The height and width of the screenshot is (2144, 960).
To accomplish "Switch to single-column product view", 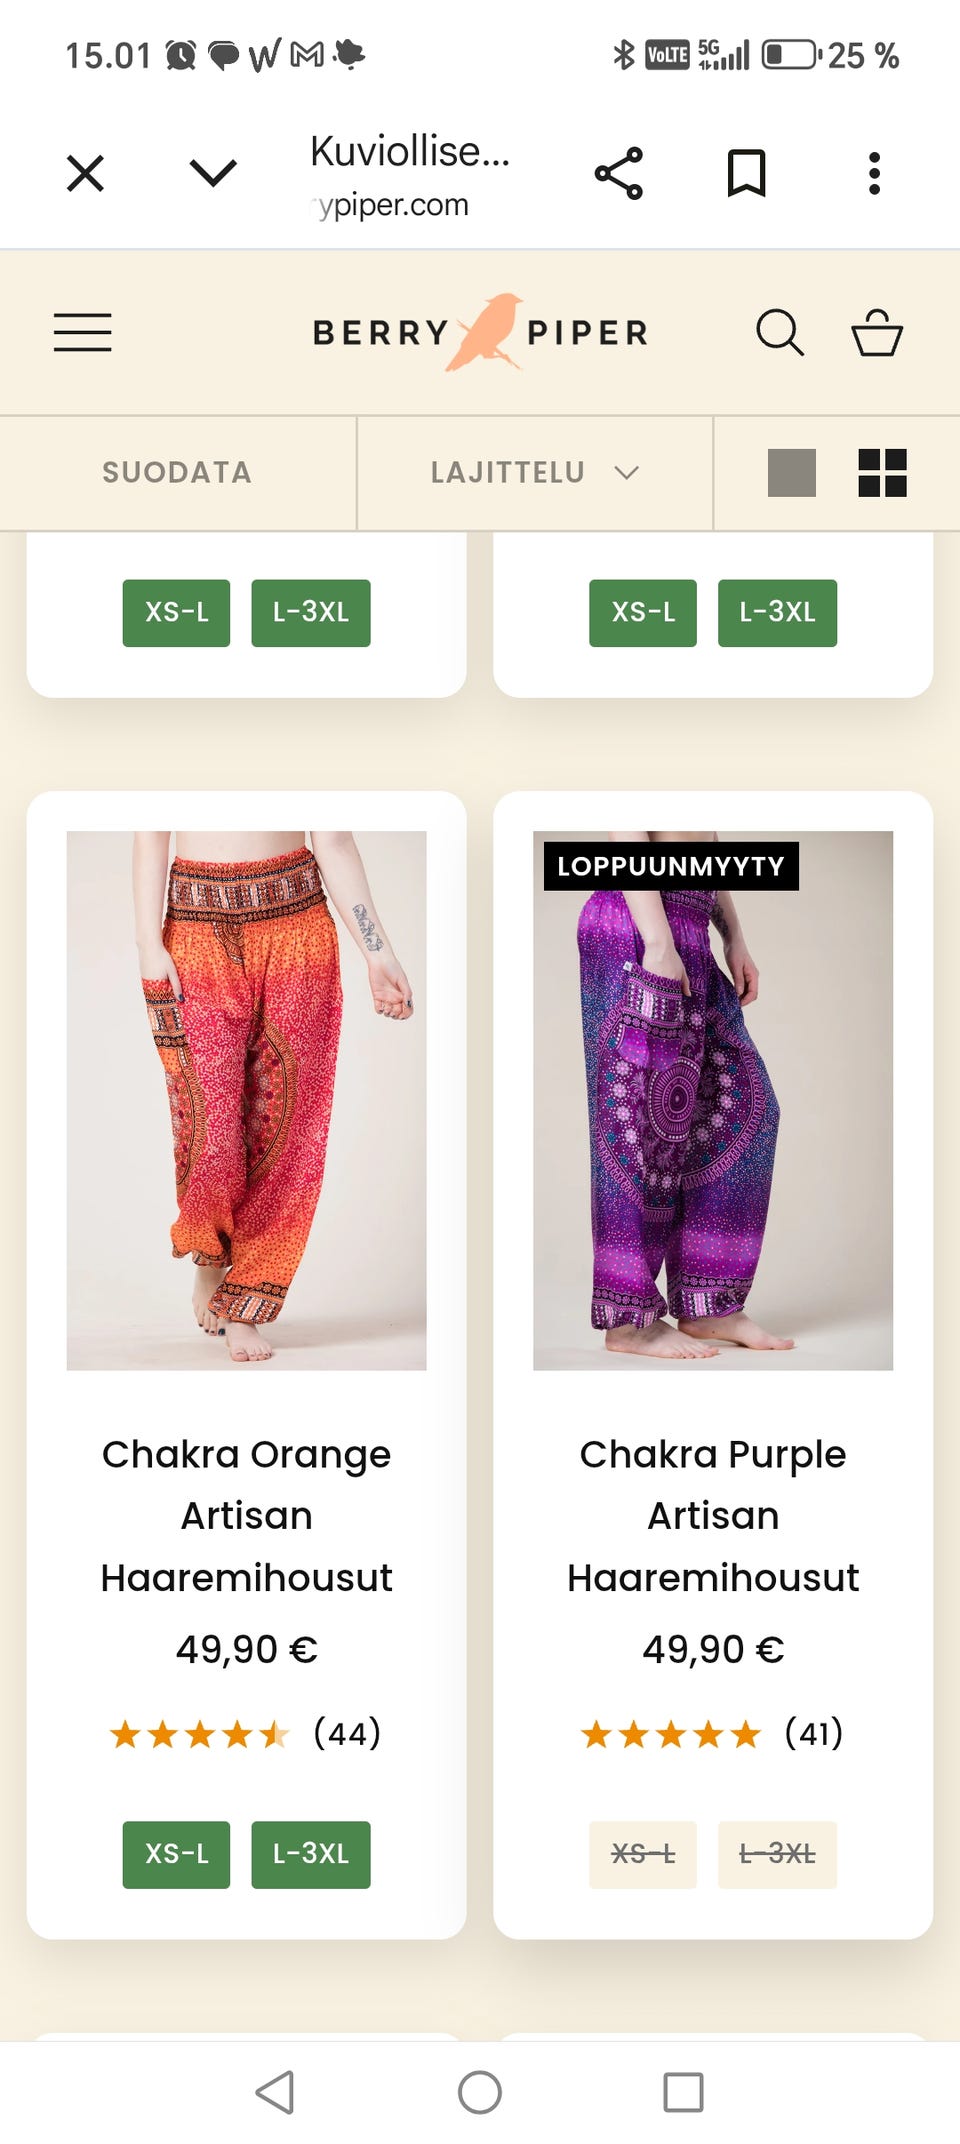I will 792,472.
